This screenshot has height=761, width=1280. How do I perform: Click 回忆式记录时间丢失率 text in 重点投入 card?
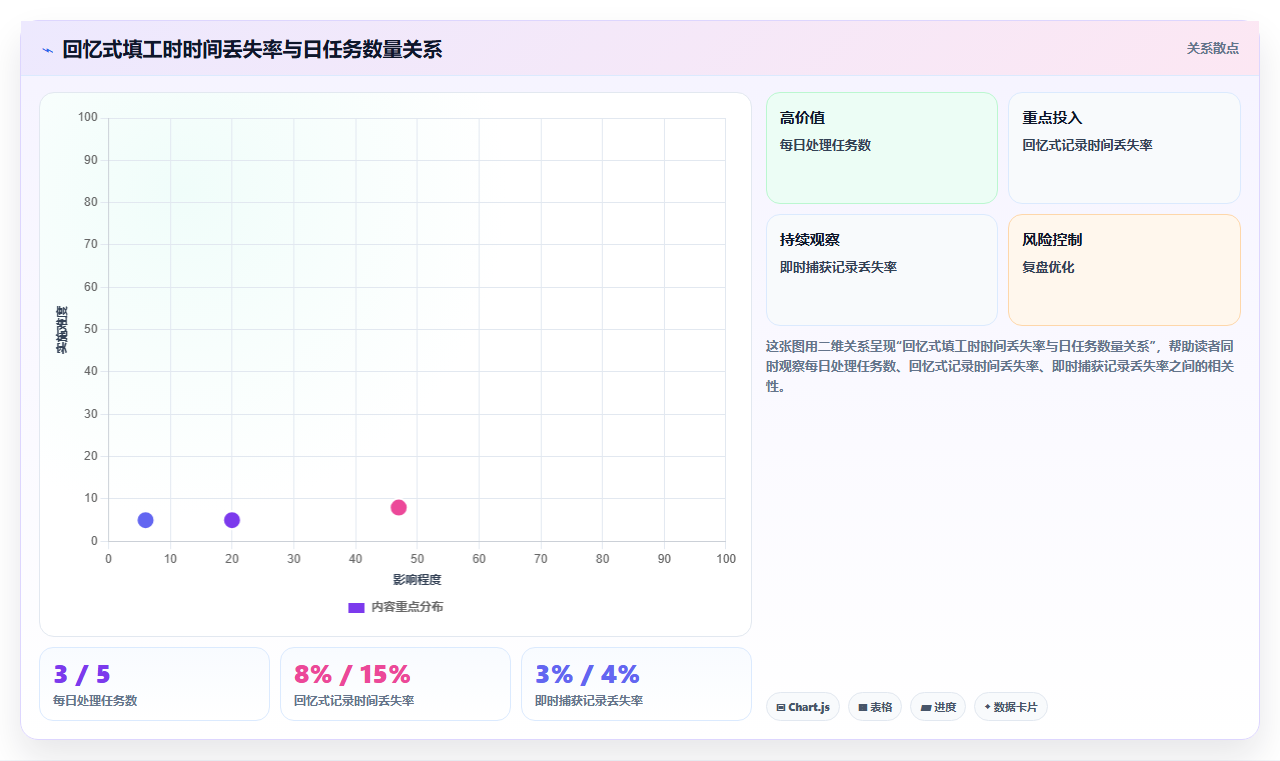click(1087, 145)
